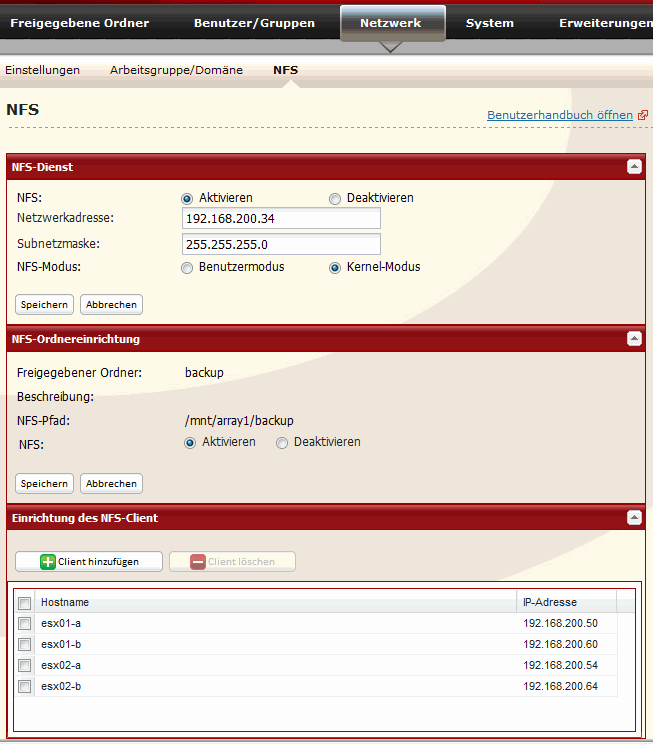Select Kernel-Modus radio button

pyautogui.click(x=336, y=268)
